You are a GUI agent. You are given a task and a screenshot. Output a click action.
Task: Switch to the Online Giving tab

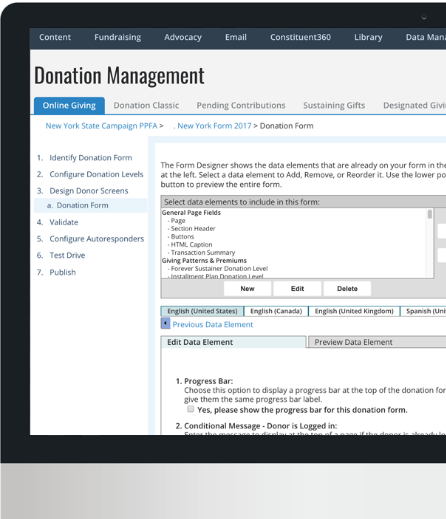click(x=69, y=106)
